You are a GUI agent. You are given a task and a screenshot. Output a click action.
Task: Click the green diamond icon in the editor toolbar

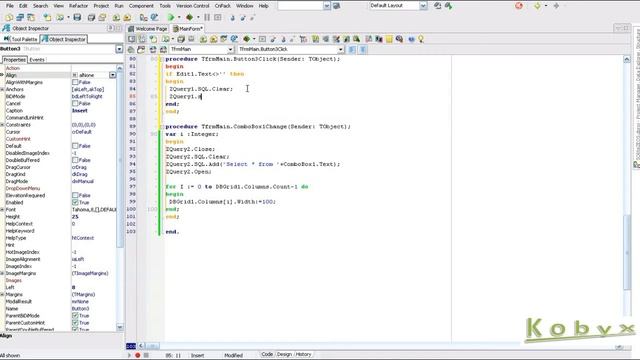247,39
